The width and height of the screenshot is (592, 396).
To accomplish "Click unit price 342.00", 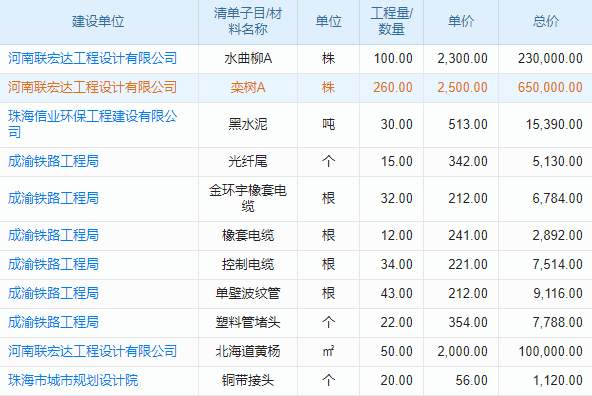I will [468, 161].
